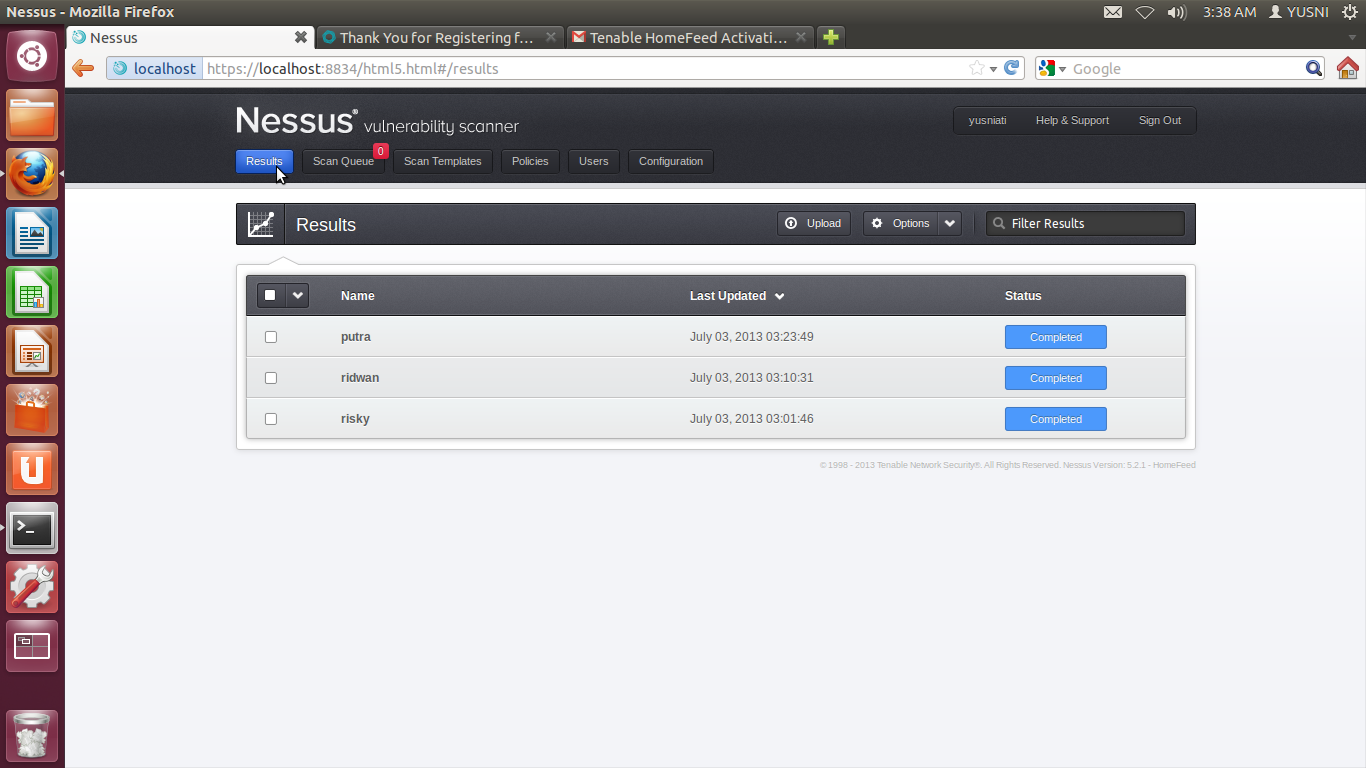Open the search engine selector dropdown
Viewport: 1366px width, 768px height.
[x=1053, y=68]
